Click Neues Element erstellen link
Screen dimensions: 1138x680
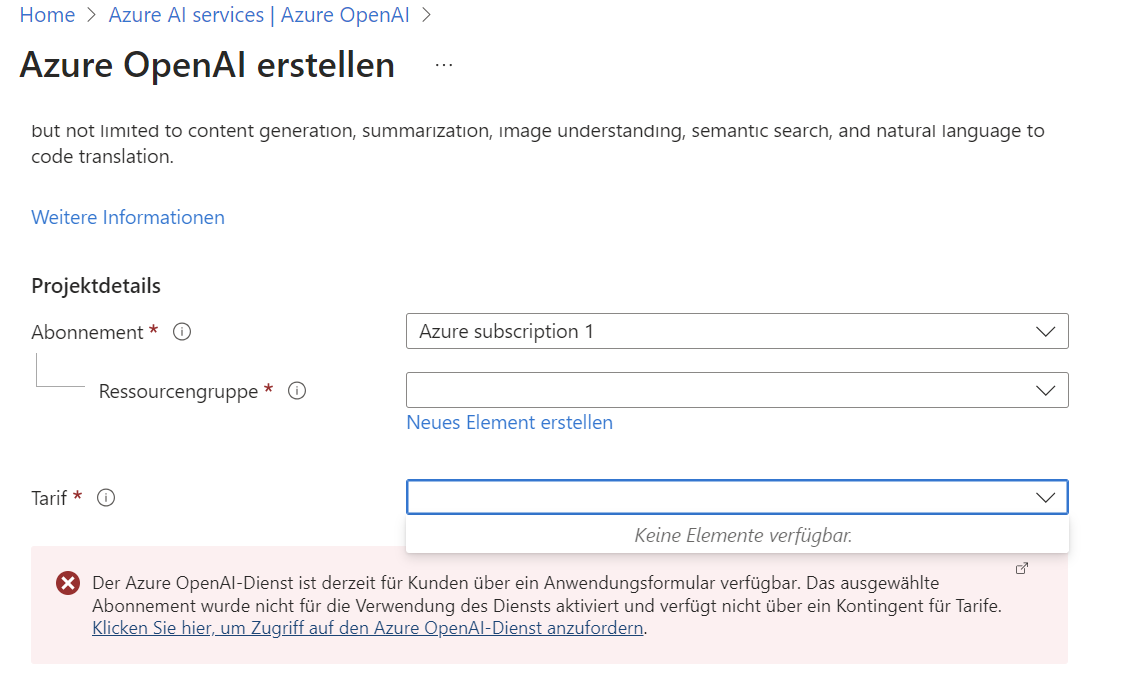(x=509, y=422)
